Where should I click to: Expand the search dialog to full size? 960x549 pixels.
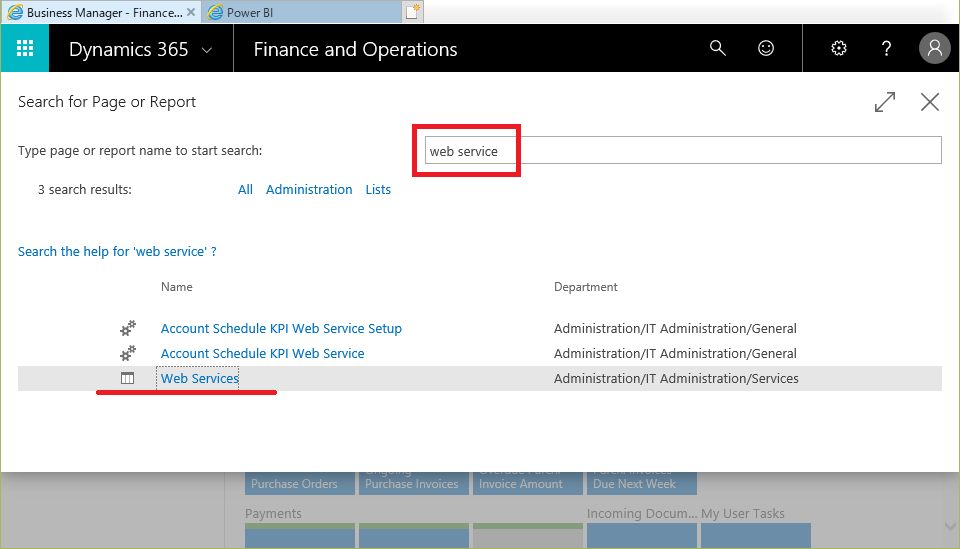click(x=885, y=102)
